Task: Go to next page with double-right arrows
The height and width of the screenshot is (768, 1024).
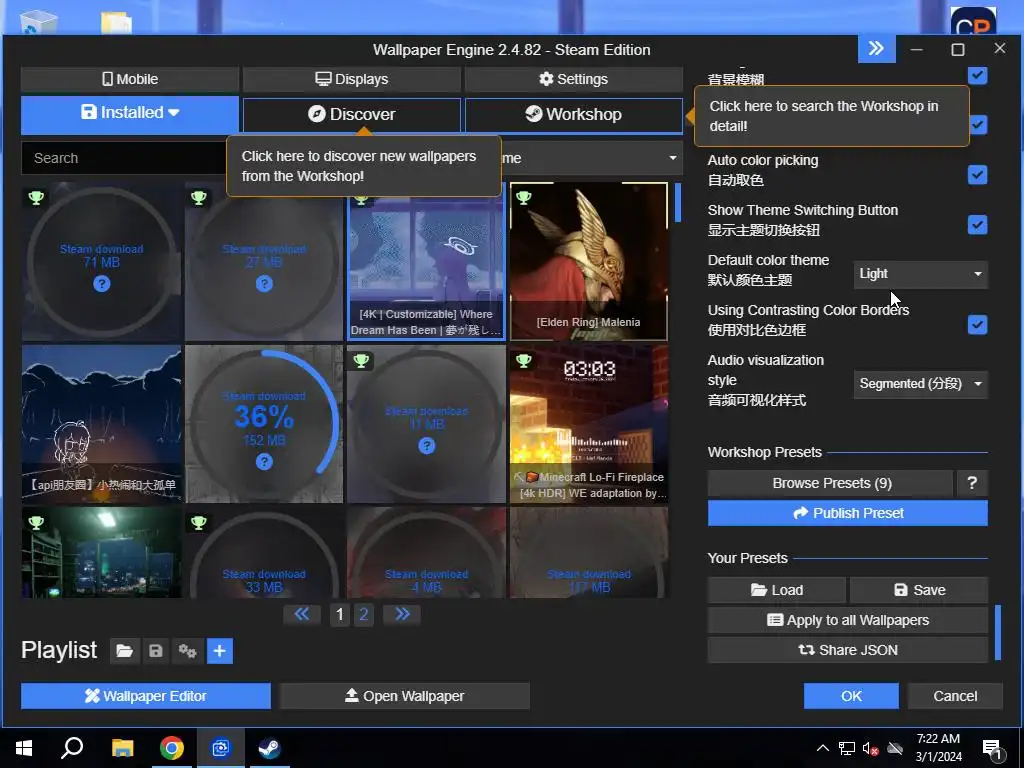Action: 402,615
